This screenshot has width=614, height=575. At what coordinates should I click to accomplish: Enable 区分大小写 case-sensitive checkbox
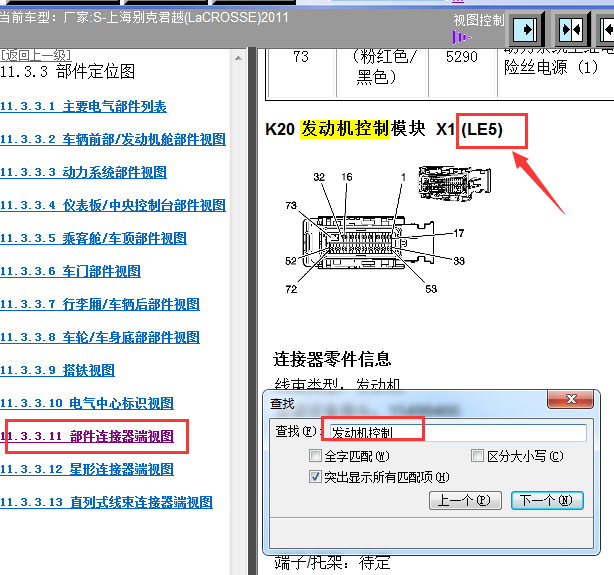[477, 456]
